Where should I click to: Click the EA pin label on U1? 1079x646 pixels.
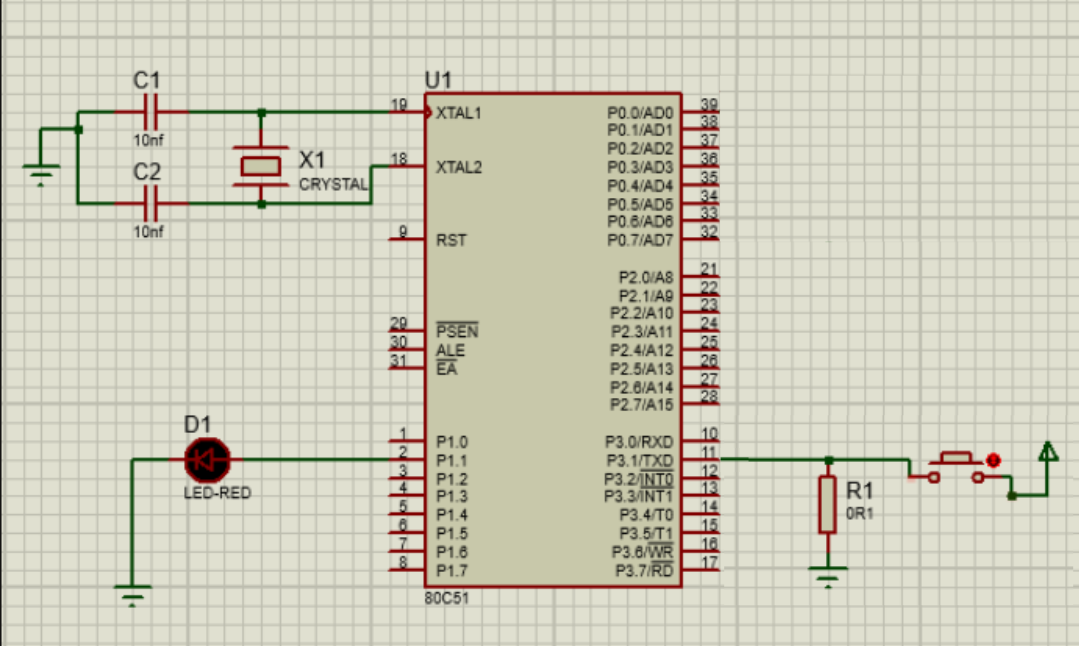(x=447, y=368)
